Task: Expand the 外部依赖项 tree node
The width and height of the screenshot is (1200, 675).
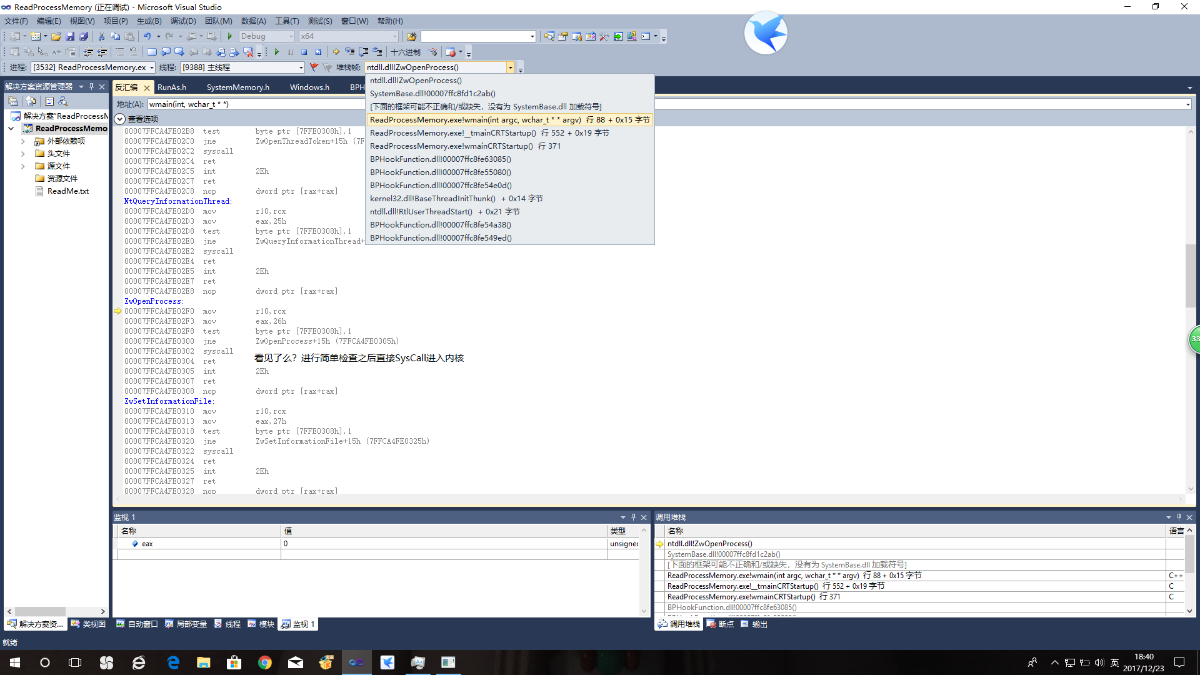Action: tap(23, 141)
